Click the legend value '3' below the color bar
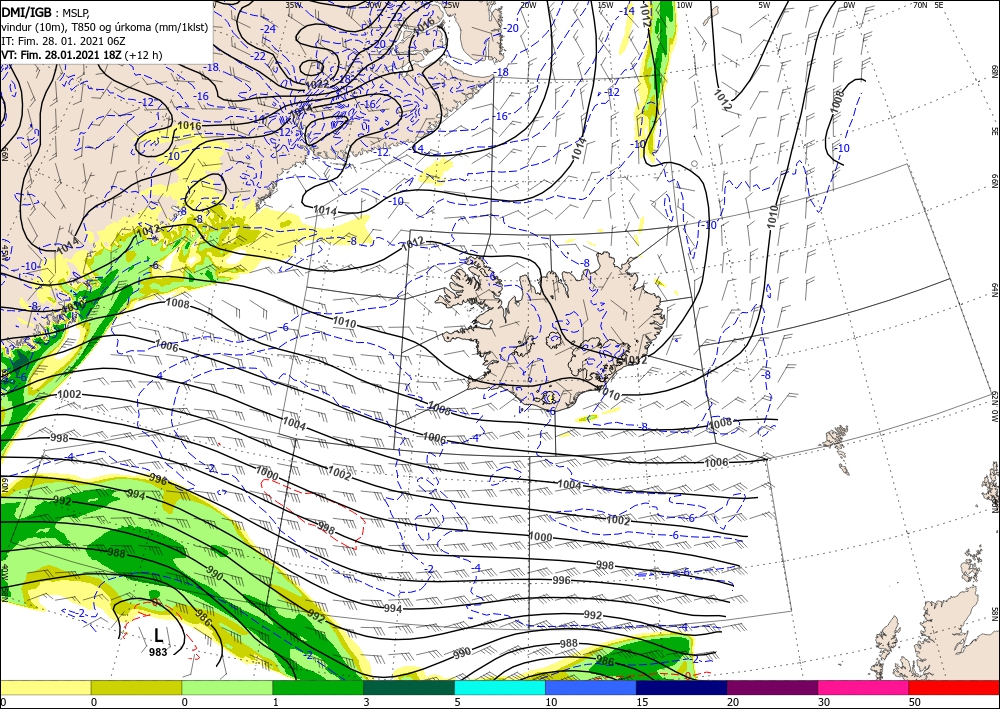The height and width of the screenshot is (709, 1000). tap(367, 702)
